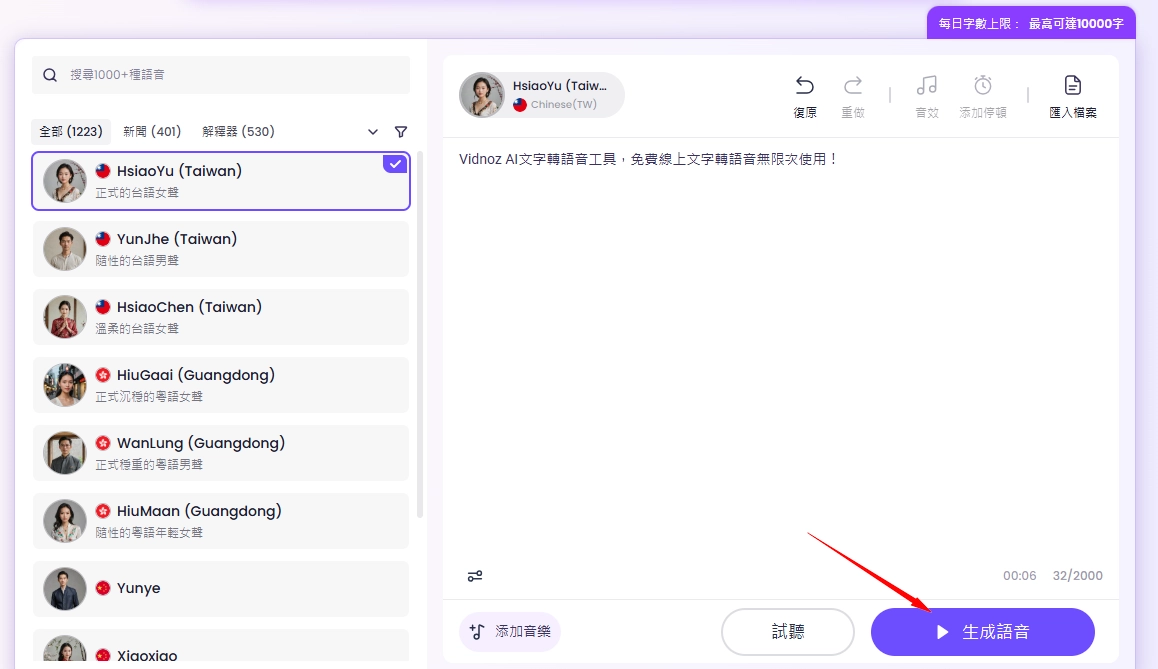1158x669 pixels.
Task: Click the 添加音樂 add music button
Action: click(510, 632)
